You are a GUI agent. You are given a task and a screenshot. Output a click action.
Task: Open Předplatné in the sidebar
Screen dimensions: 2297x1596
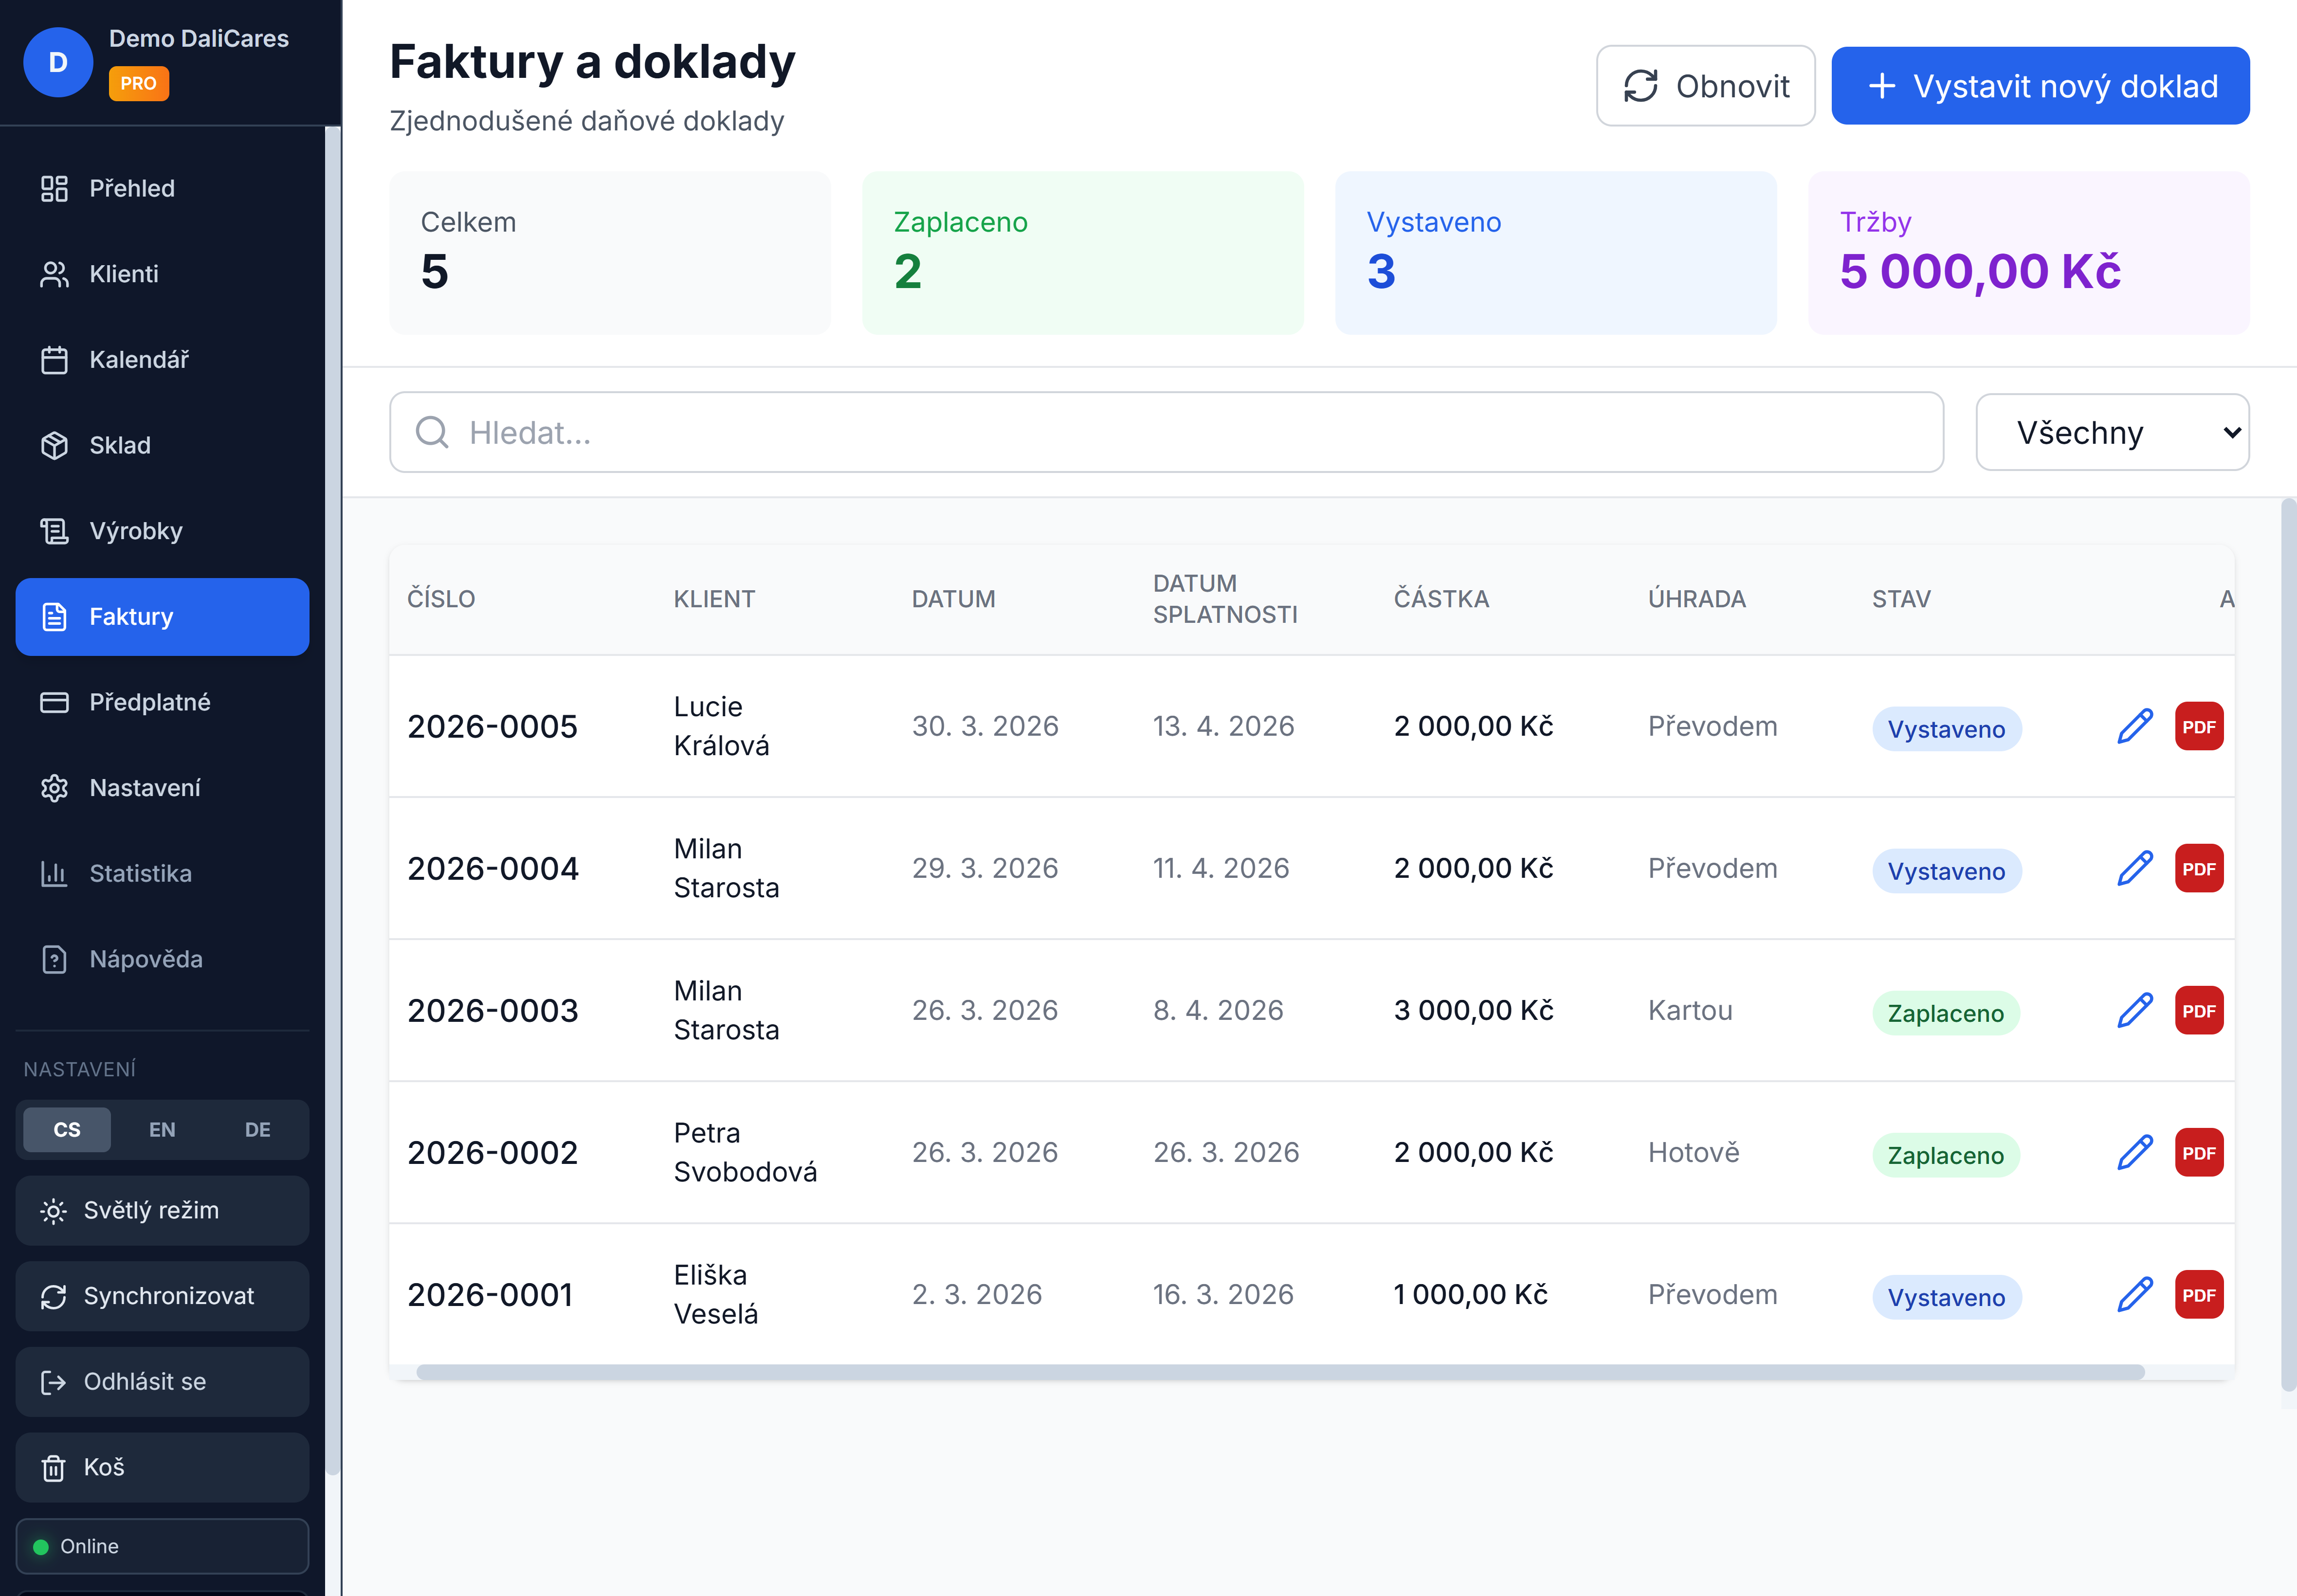[x=149, y=702]
